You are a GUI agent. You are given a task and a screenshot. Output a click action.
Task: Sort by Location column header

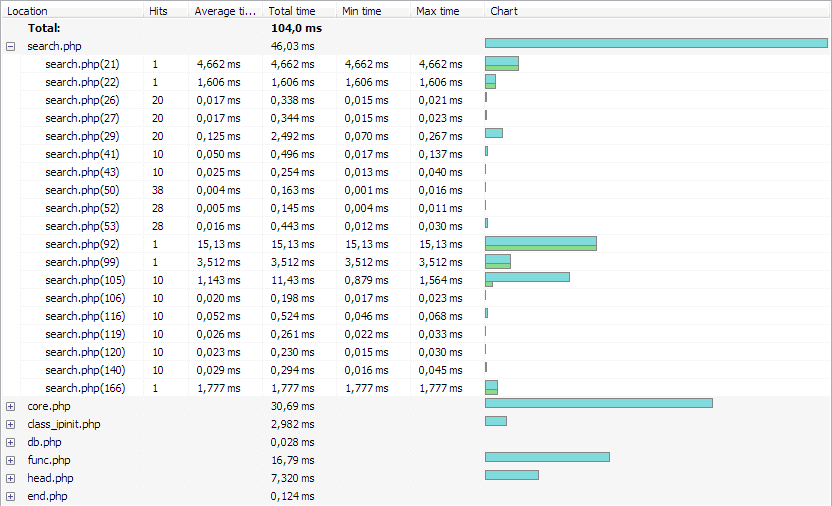click(x=70, y=11)
